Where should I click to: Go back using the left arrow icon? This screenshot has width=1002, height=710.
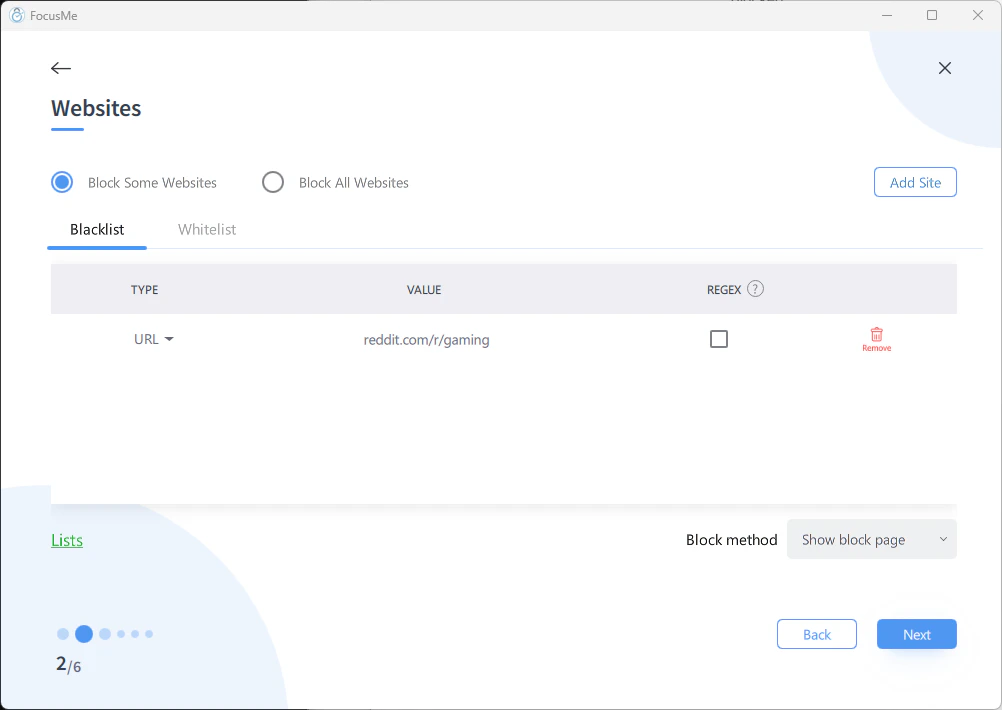tap(61, 68)
